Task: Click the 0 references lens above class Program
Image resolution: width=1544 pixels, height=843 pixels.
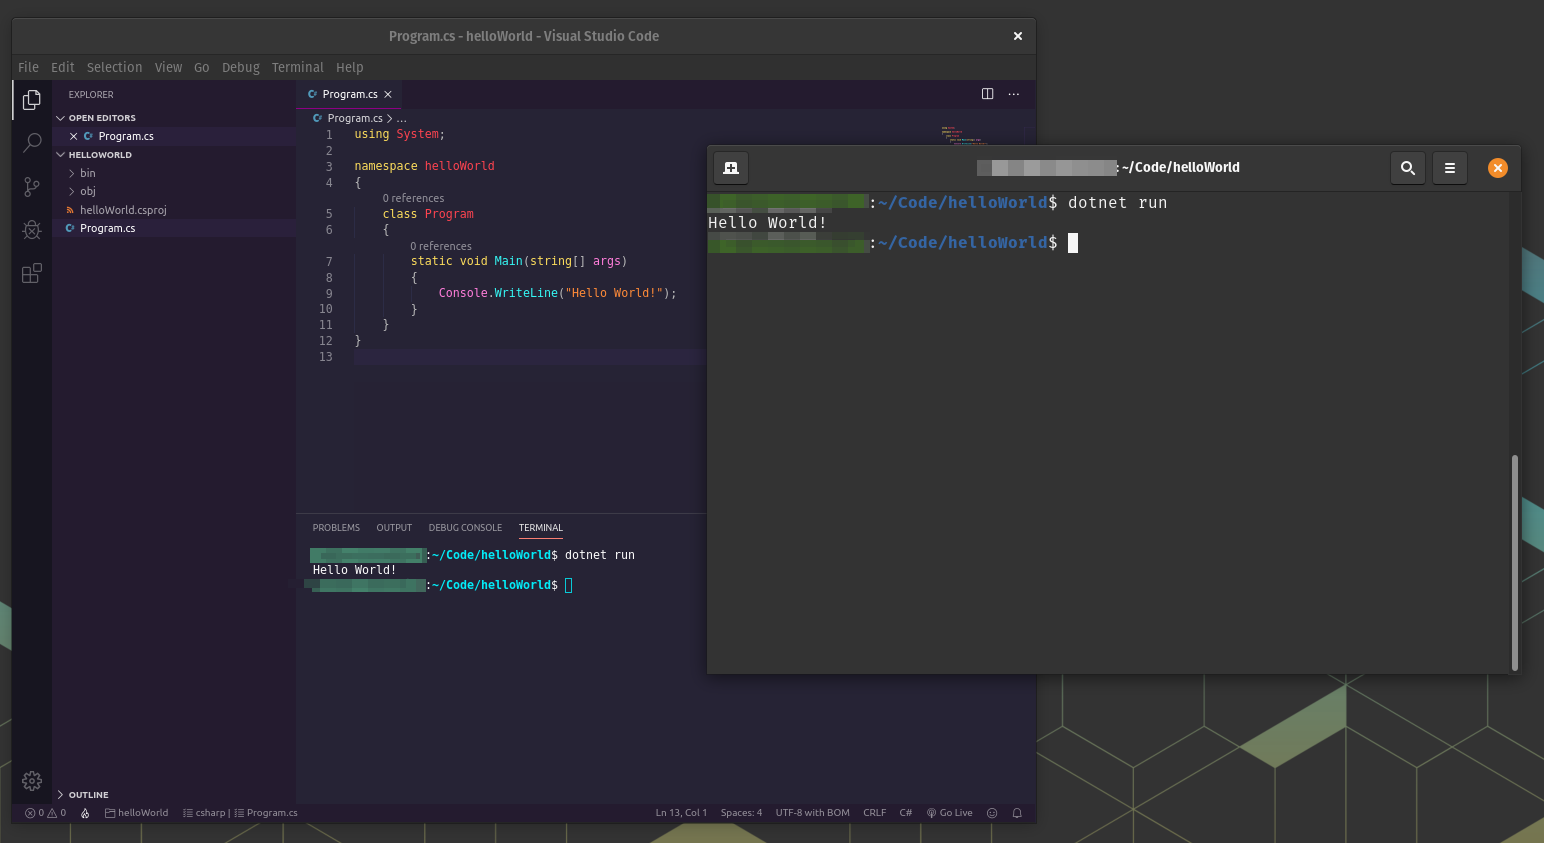Action: [x=413, y=198]
